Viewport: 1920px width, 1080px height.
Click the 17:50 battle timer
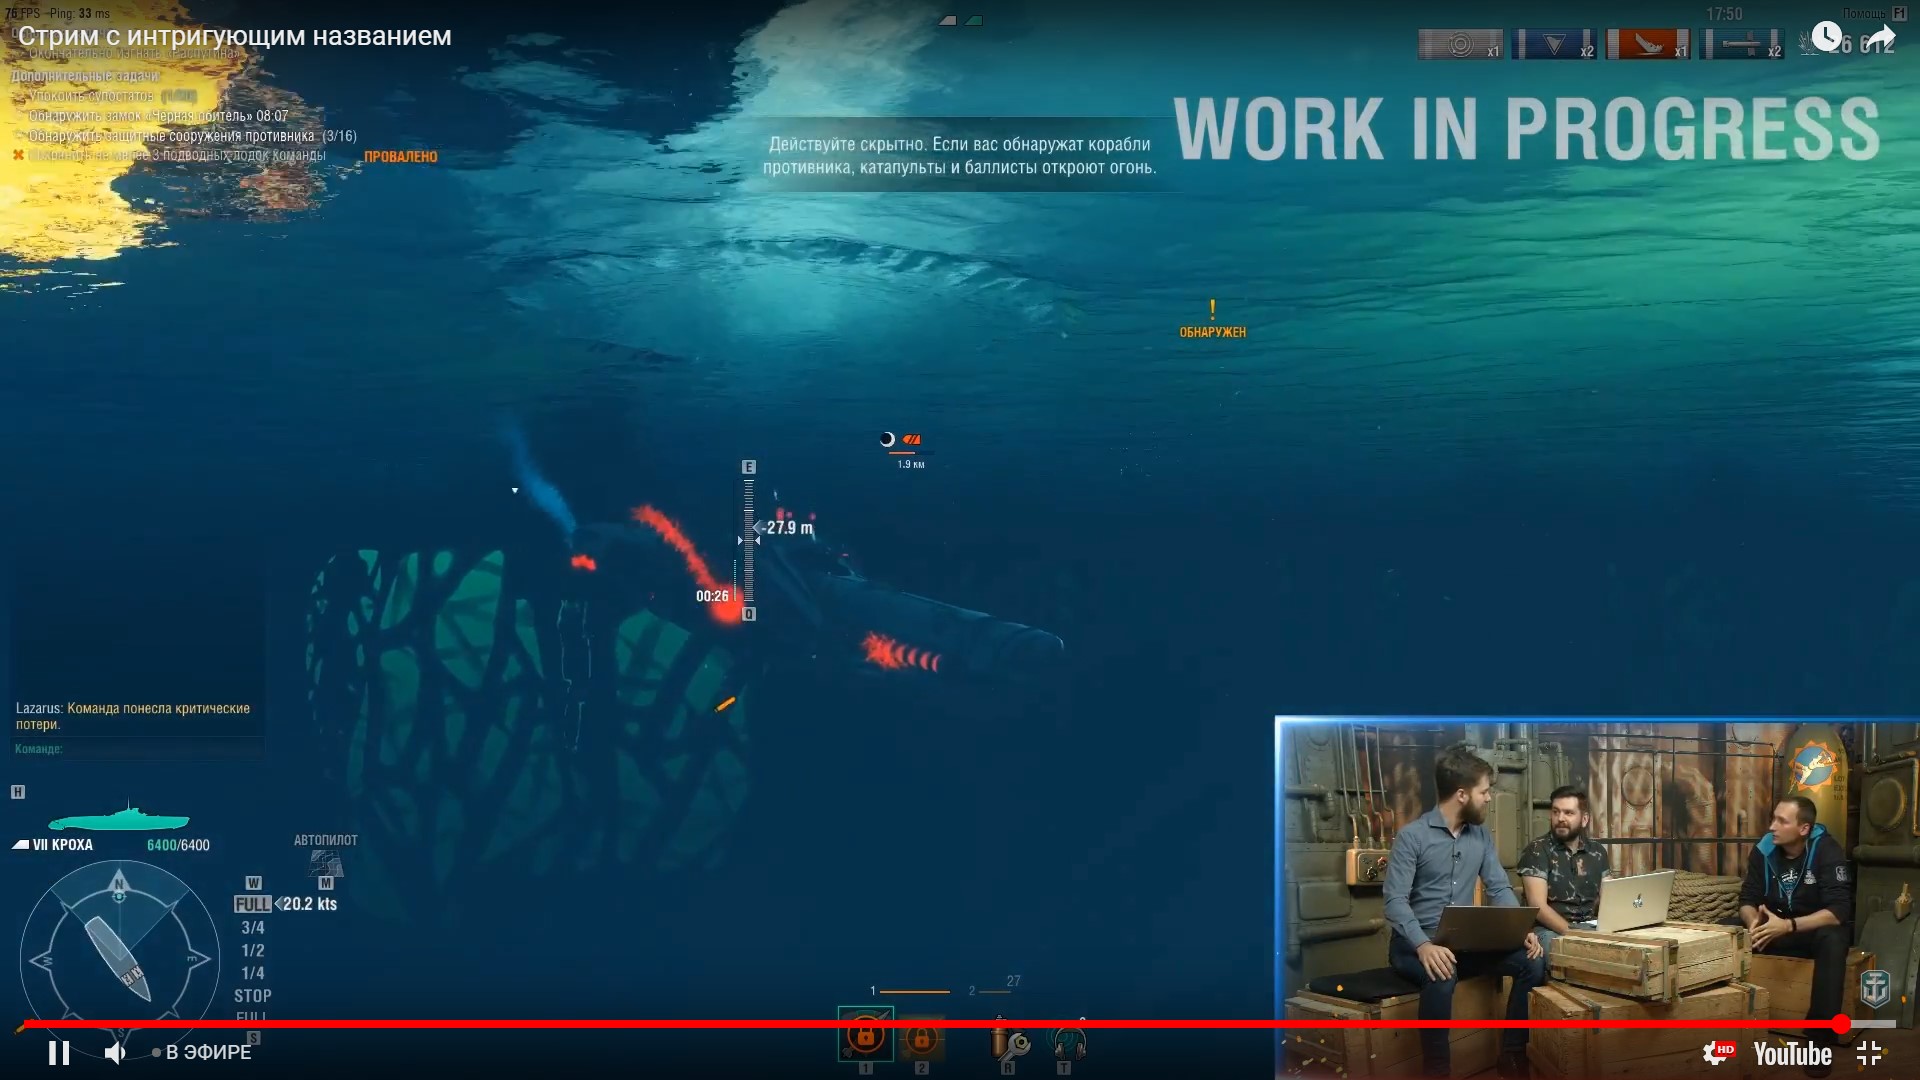point(1724,14)
